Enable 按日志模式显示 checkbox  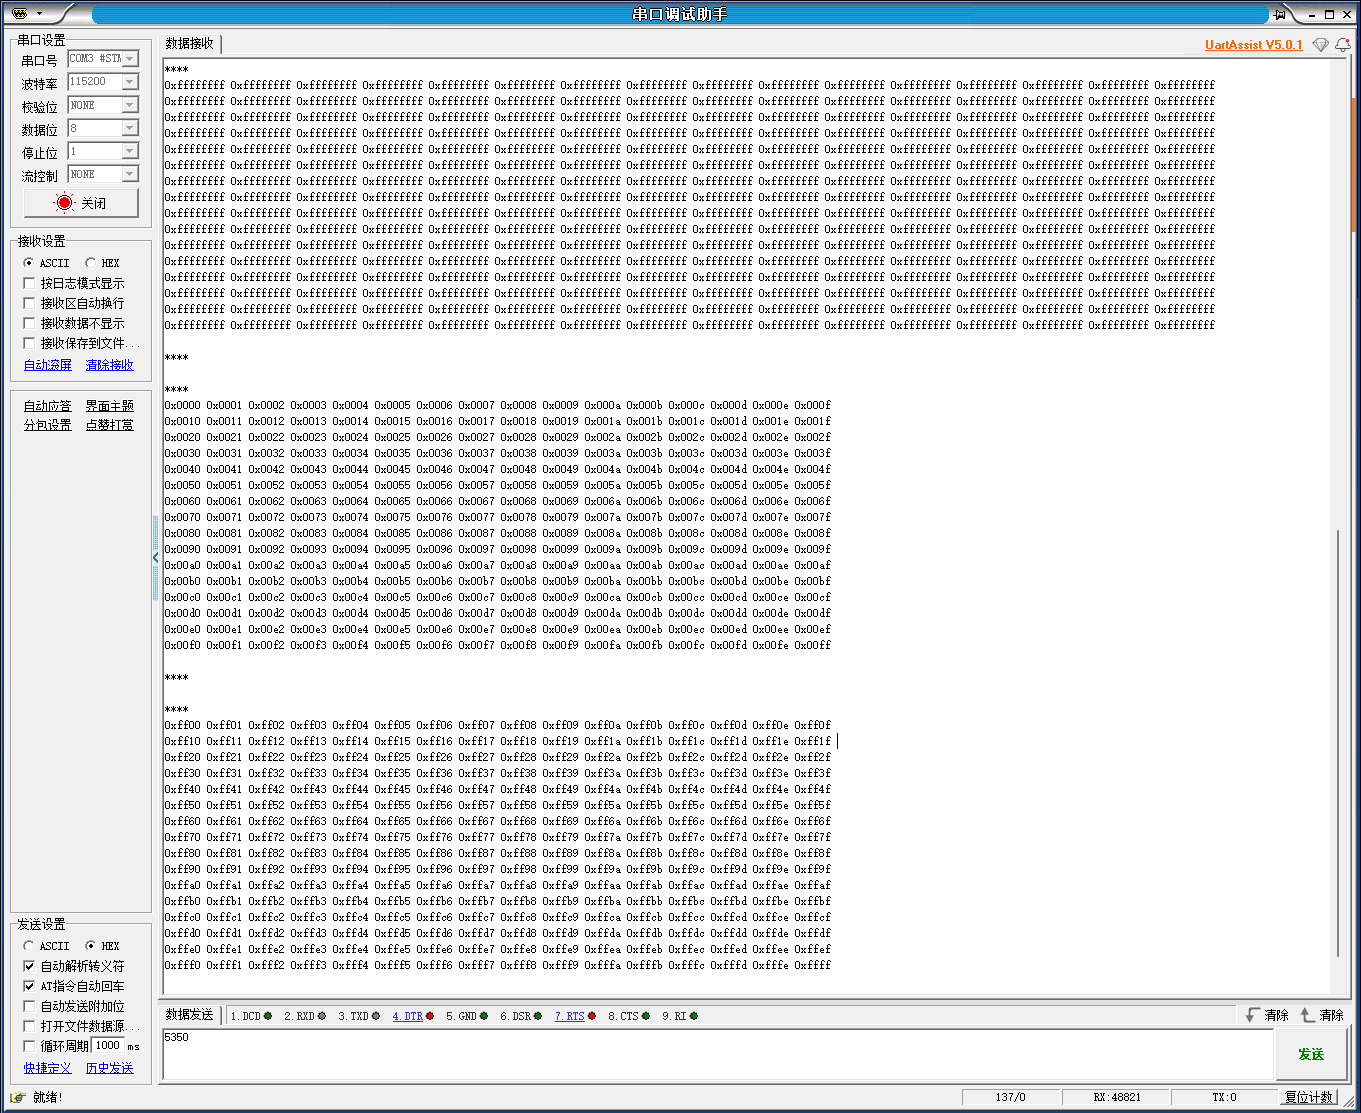pyautogui.click(x=29, y=283)
